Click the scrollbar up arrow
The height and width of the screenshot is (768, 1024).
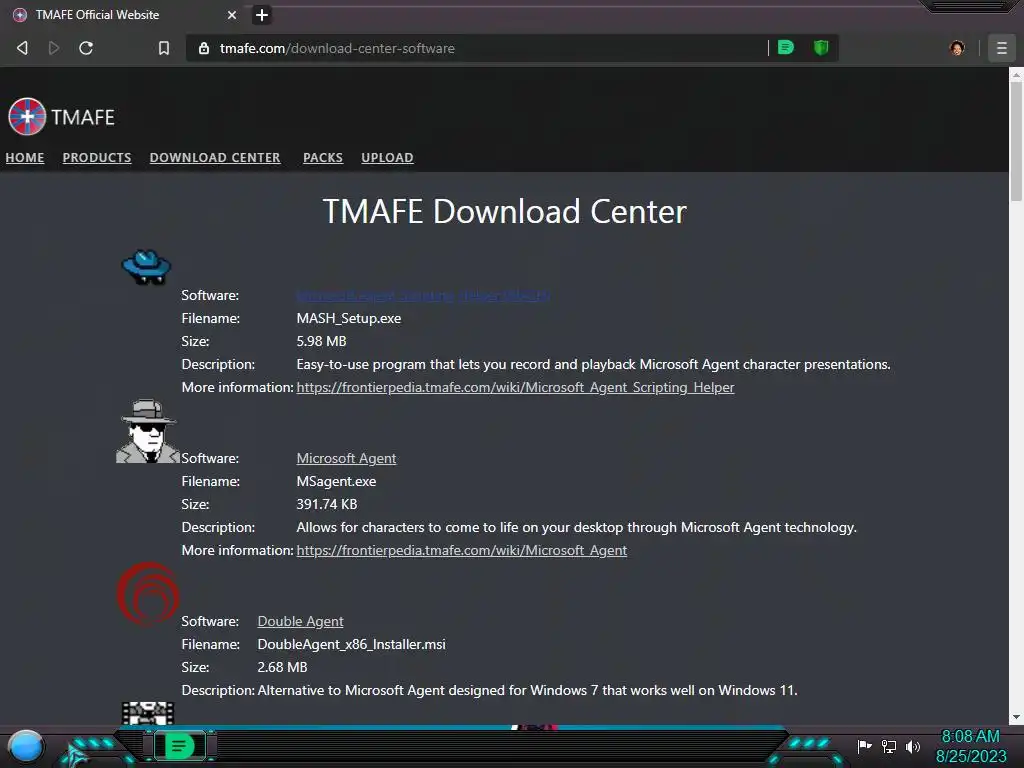pyautogui.click(x=1016, y=74)
